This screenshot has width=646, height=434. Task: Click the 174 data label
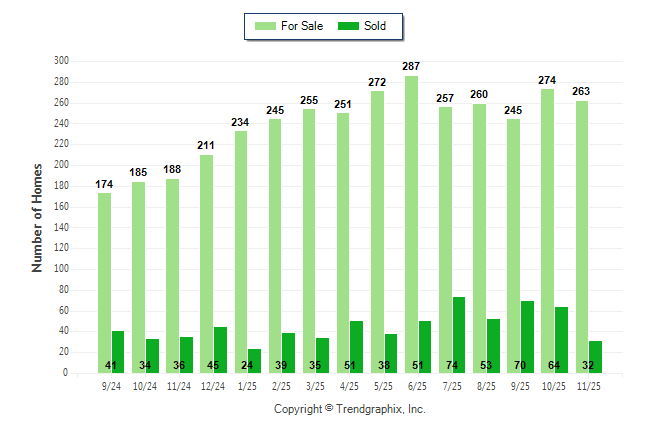click(105, 183)
